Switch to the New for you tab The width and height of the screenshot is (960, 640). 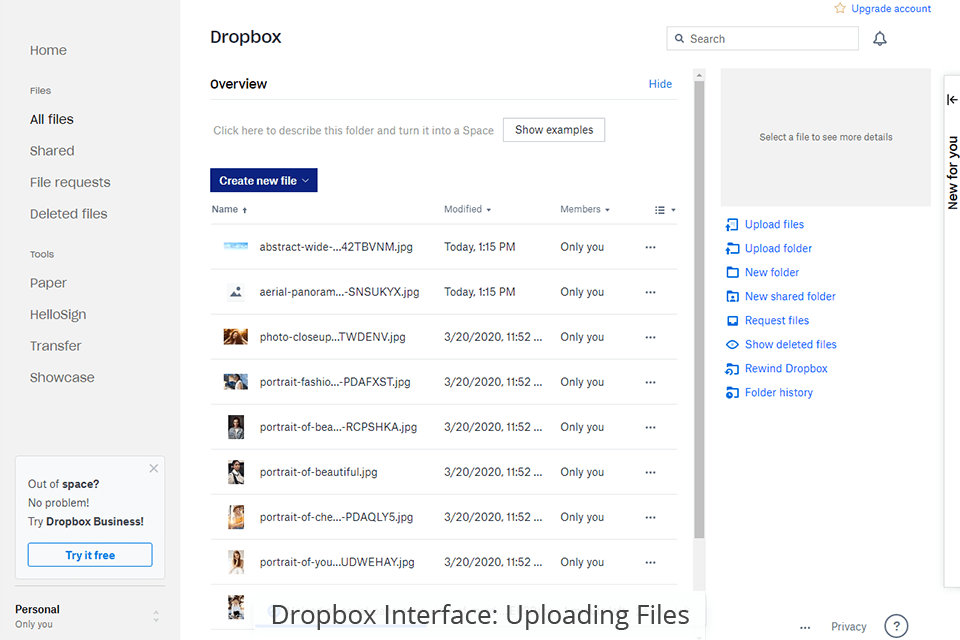pos(951,170)
